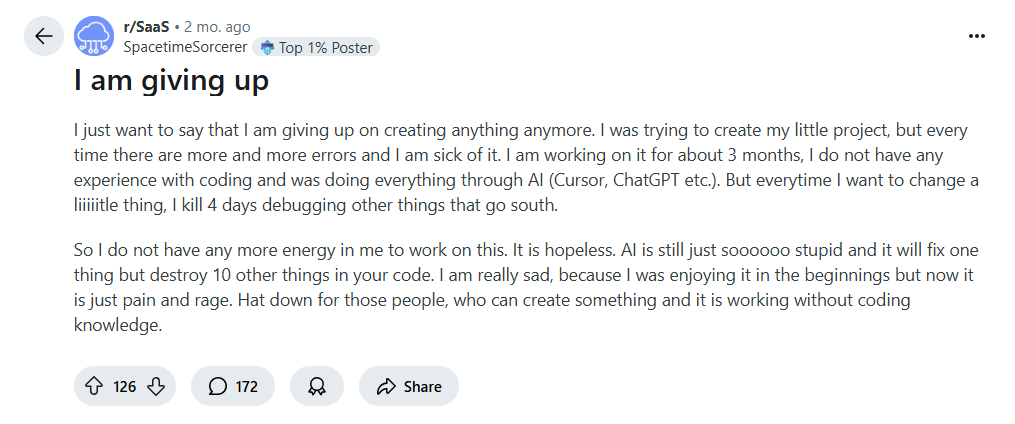Click the word "knowledge." ending the post

(118, 325)
